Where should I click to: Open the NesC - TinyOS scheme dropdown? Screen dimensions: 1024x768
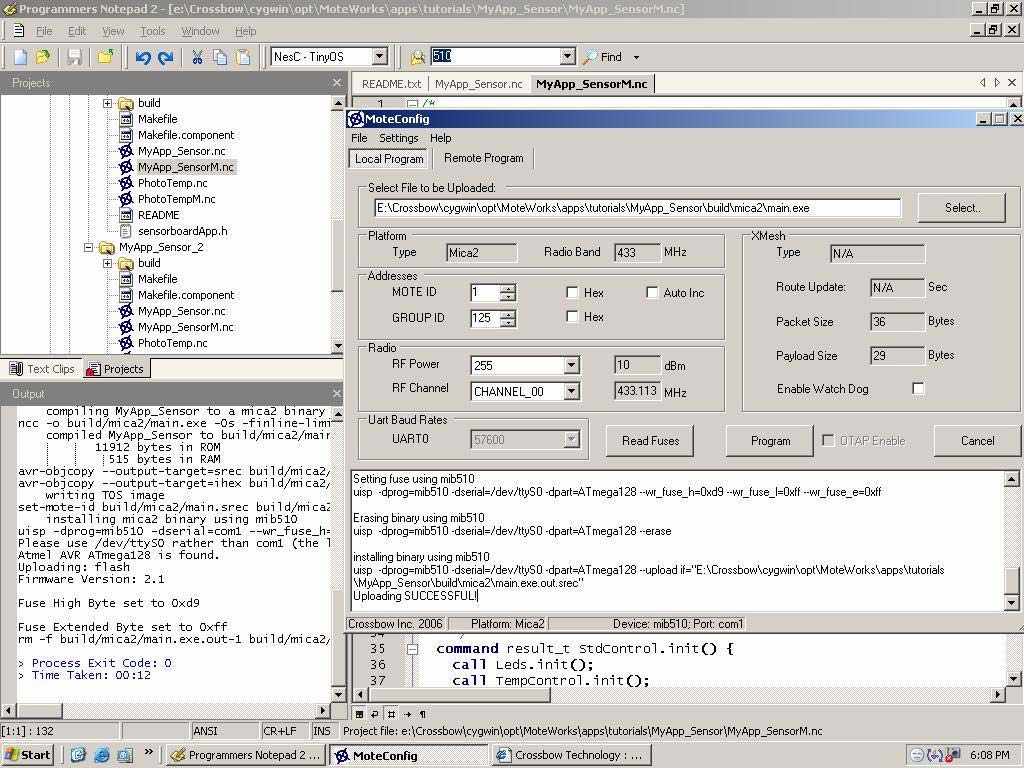coord(380,57)
